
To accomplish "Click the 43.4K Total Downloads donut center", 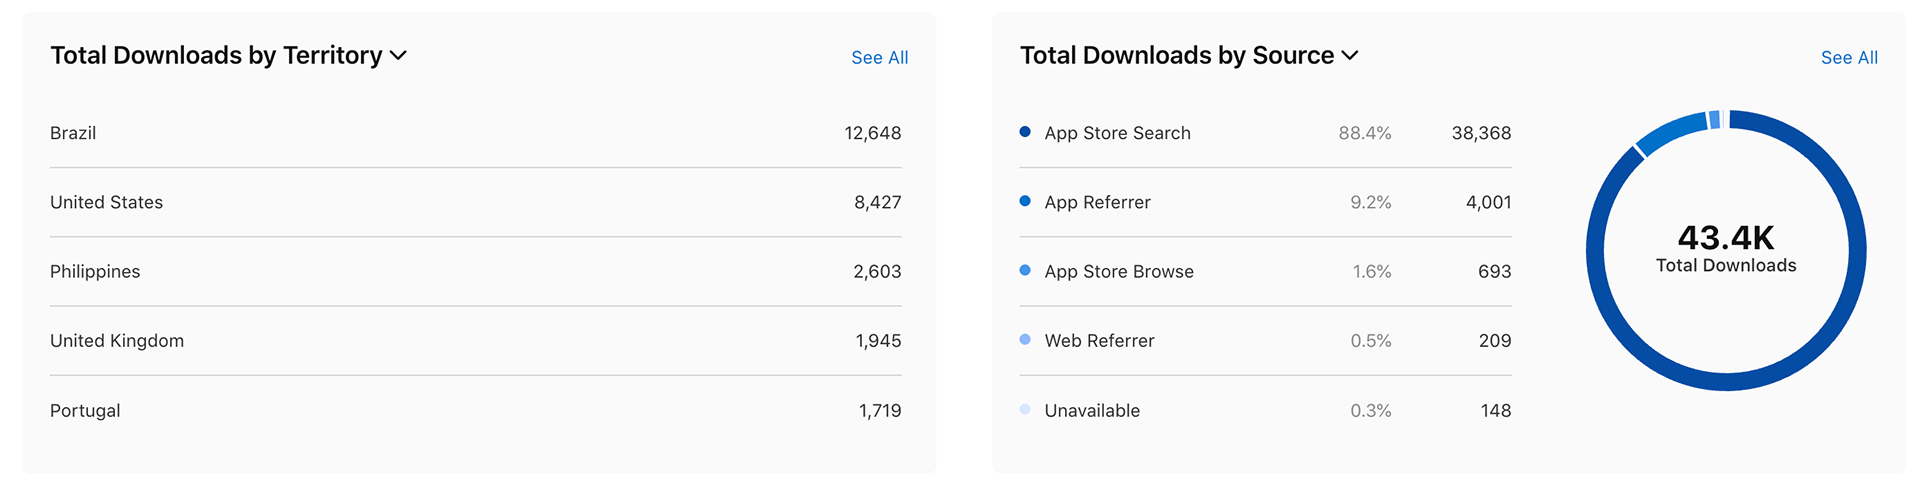I will (1726, 249).
